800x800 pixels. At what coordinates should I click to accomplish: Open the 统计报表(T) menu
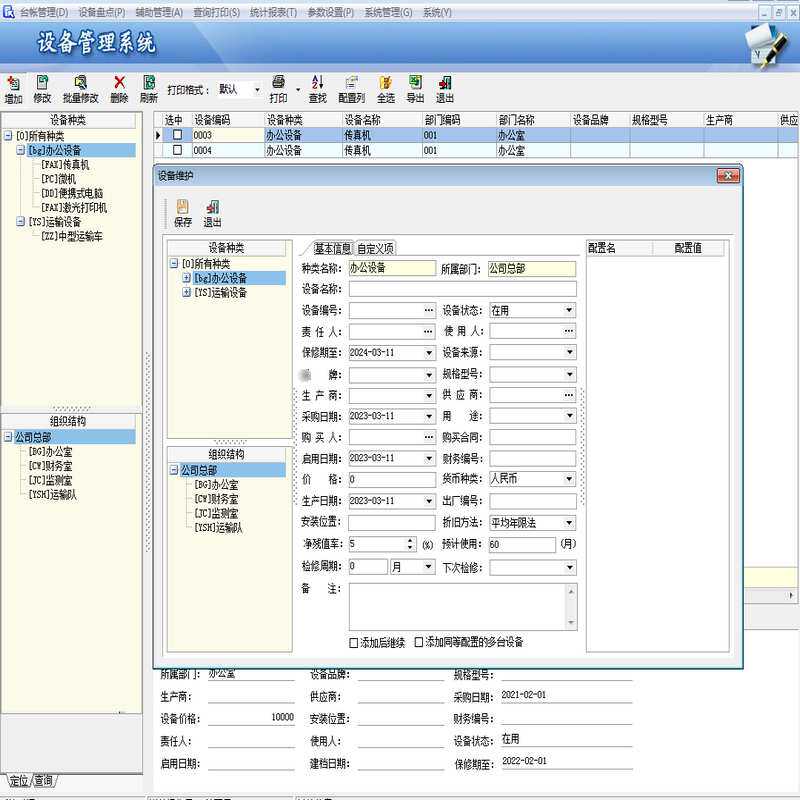[x=273, y=13]
